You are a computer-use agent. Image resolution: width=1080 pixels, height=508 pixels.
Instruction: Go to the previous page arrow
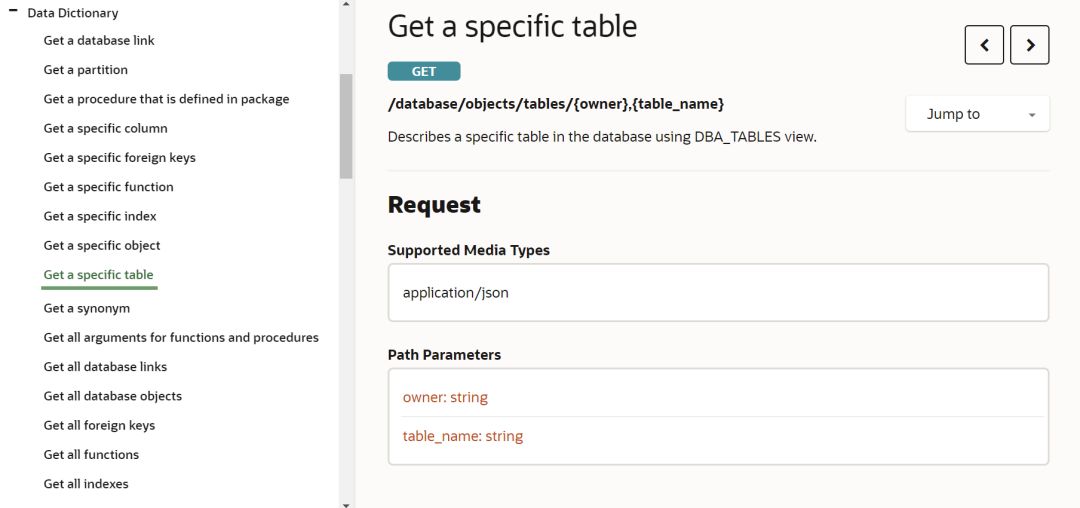[984, 45]
